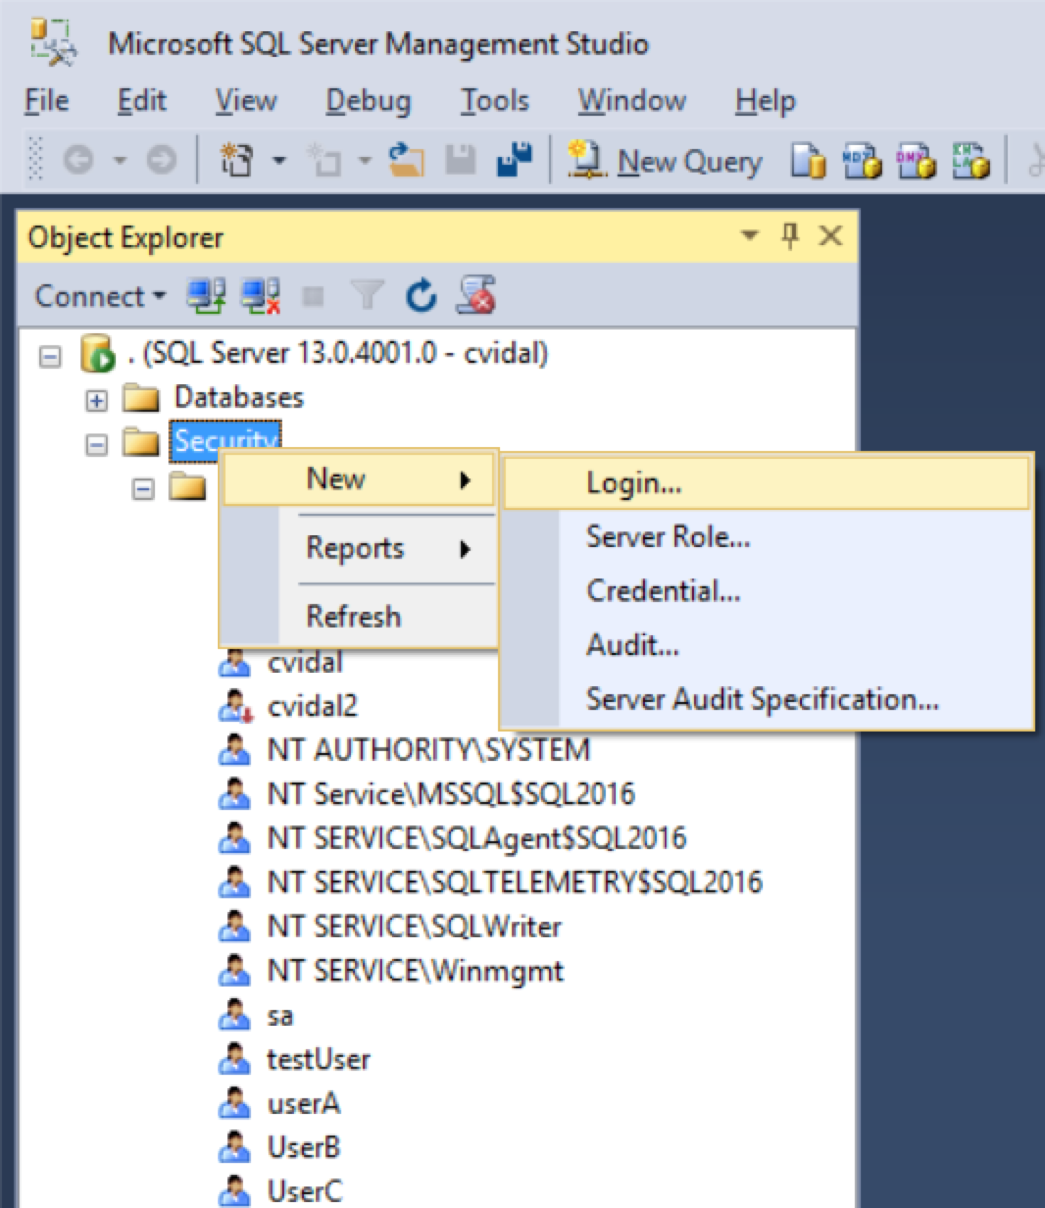Click the Stop square icon in Object Explorer
1045x1208 pixels.
coord(314,296)
